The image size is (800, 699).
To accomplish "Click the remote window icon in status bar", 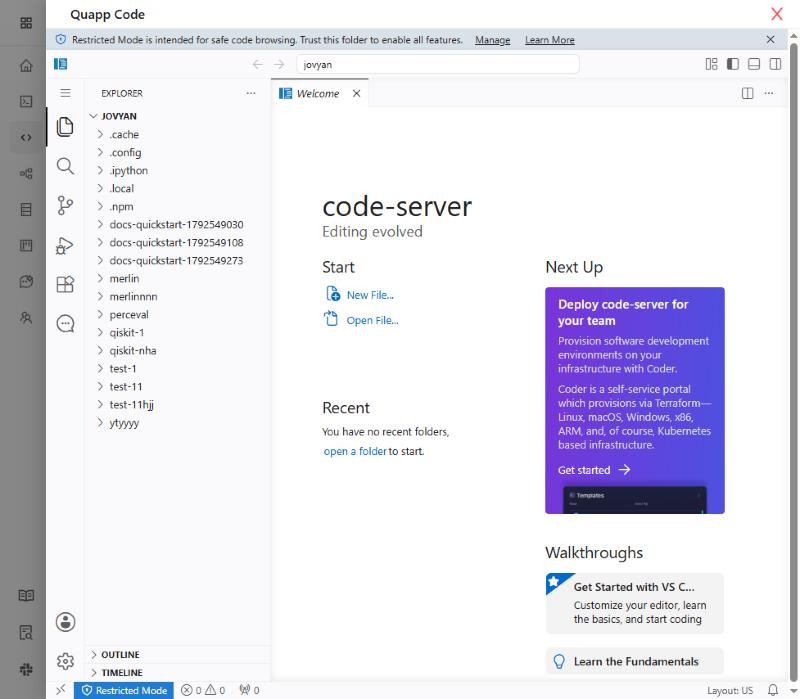I will click(61, 690).
